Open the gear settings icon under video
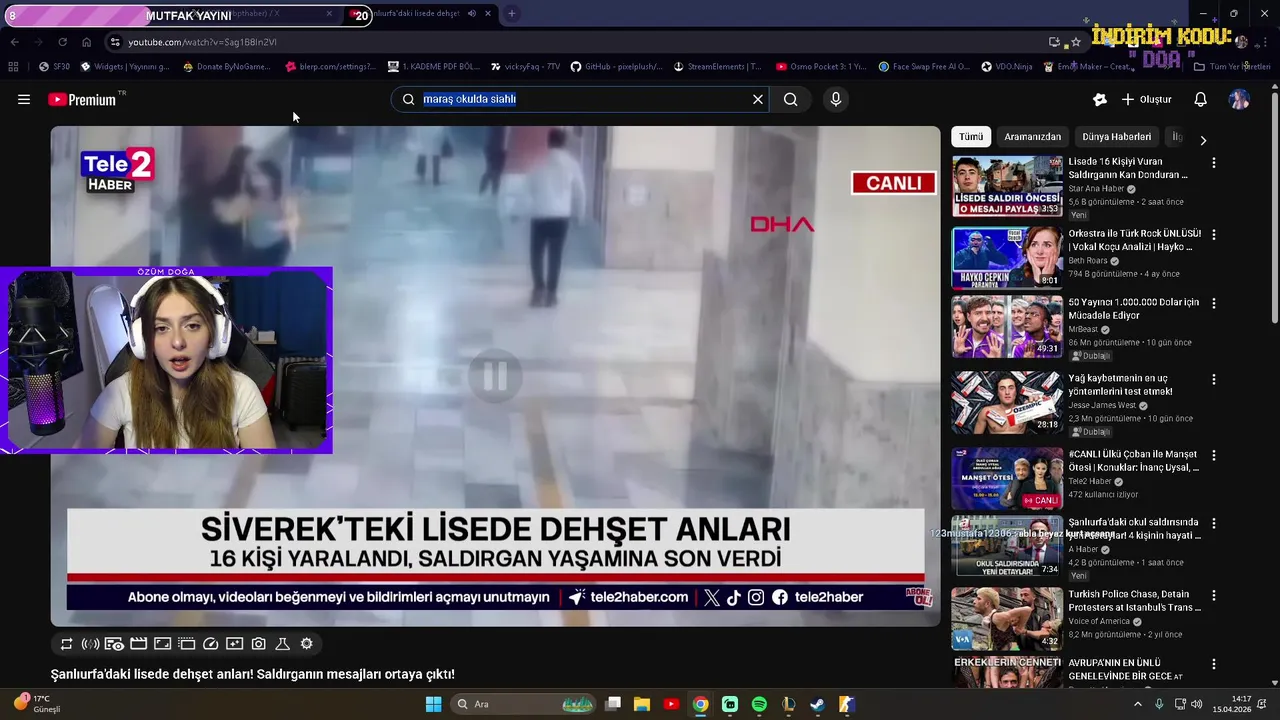 [307, 644]
